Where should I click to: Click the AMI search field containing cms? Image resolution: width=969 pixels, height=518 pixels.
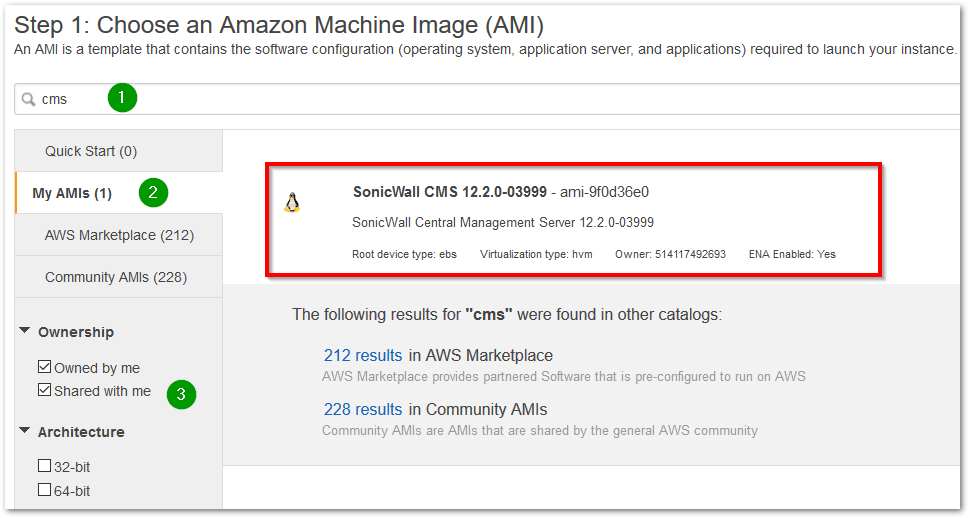click(500, 99)
